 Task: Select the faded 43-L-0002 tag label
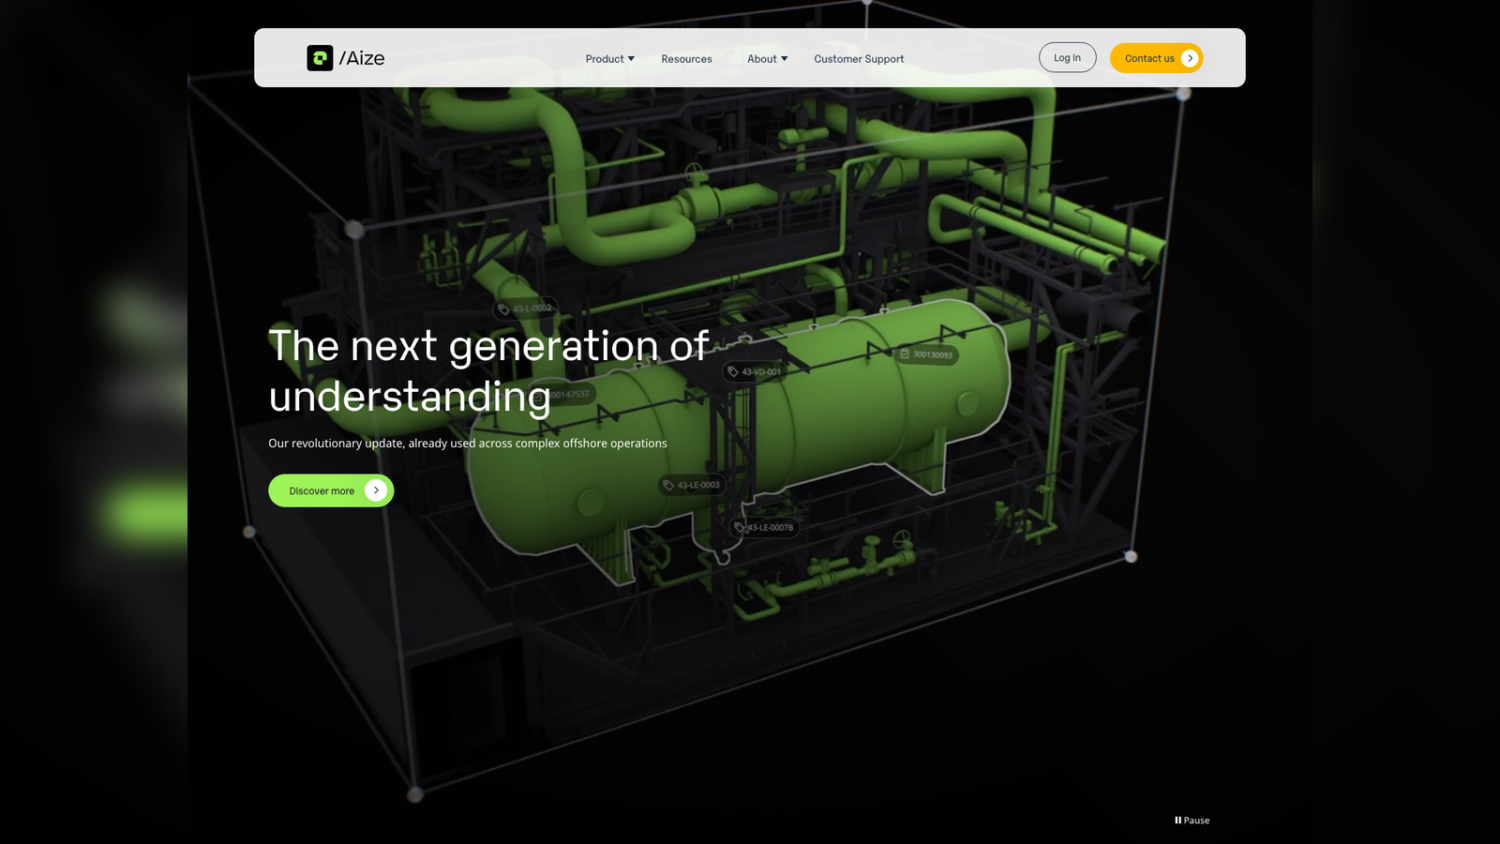525,309
